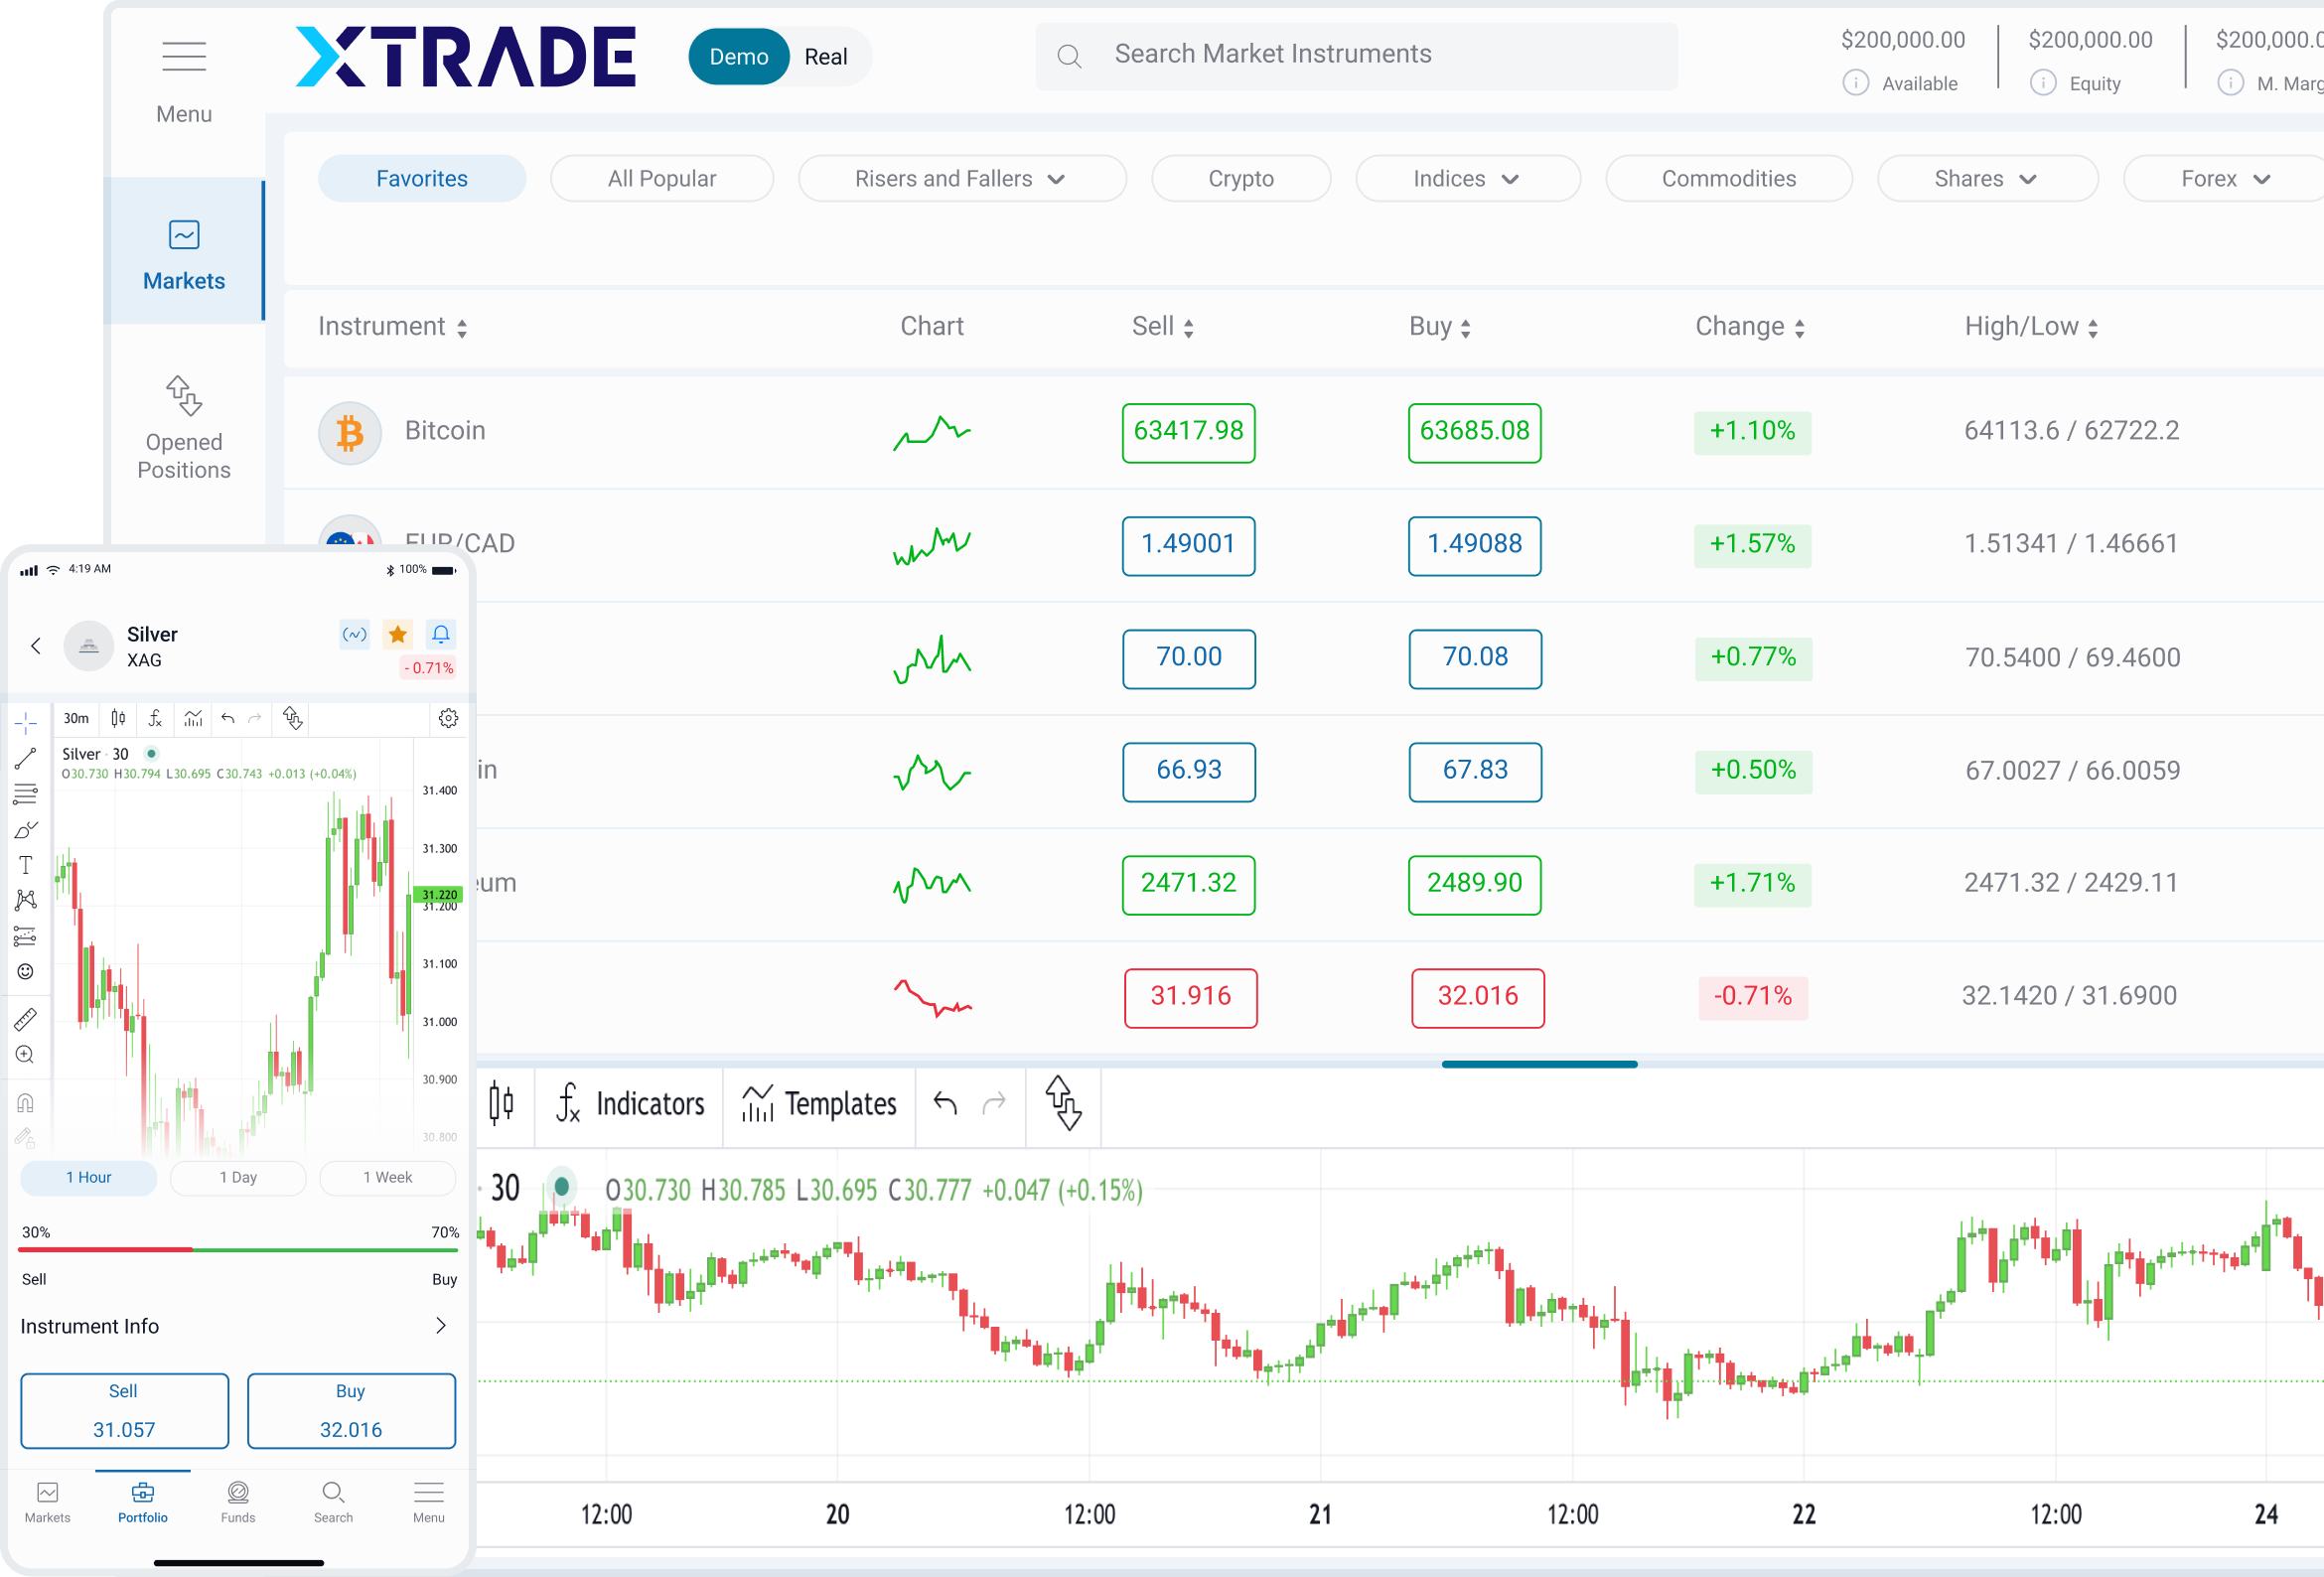Image resolution: width=2324 pixels, height=1577 pixels.
Task: Switch to the All Popular tab
Action: click(662, 178)
